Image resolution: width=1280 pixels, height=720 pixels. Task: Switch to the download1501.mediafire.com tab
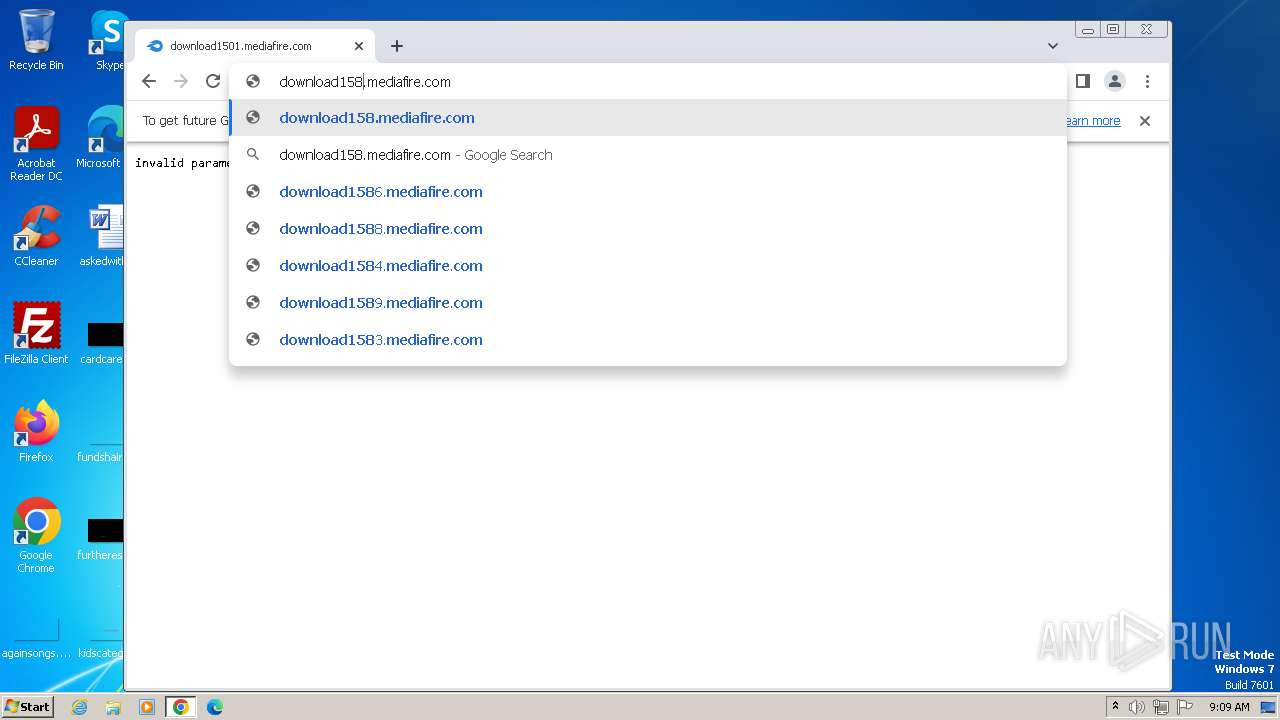pyautogui.click(x=255, y=46)
